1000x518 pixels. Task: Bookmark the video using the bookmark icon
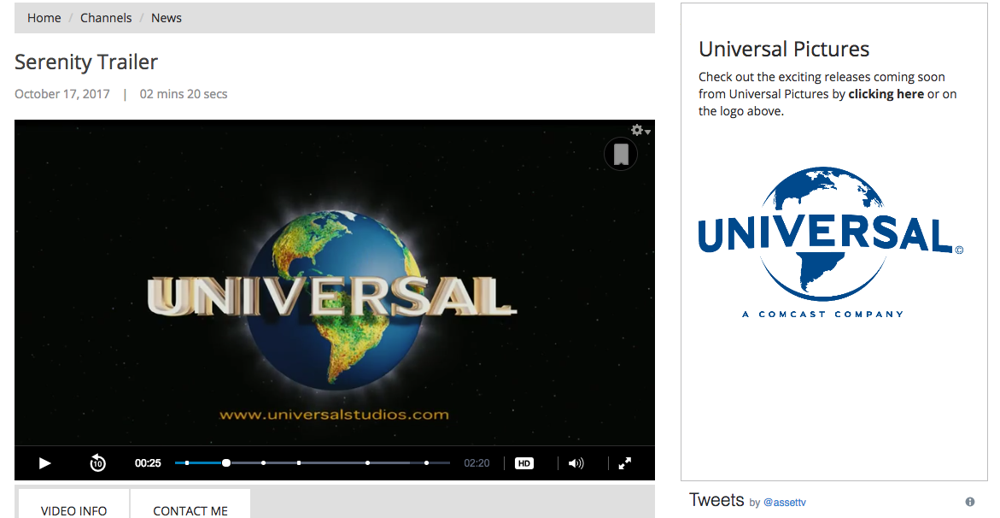621,154
